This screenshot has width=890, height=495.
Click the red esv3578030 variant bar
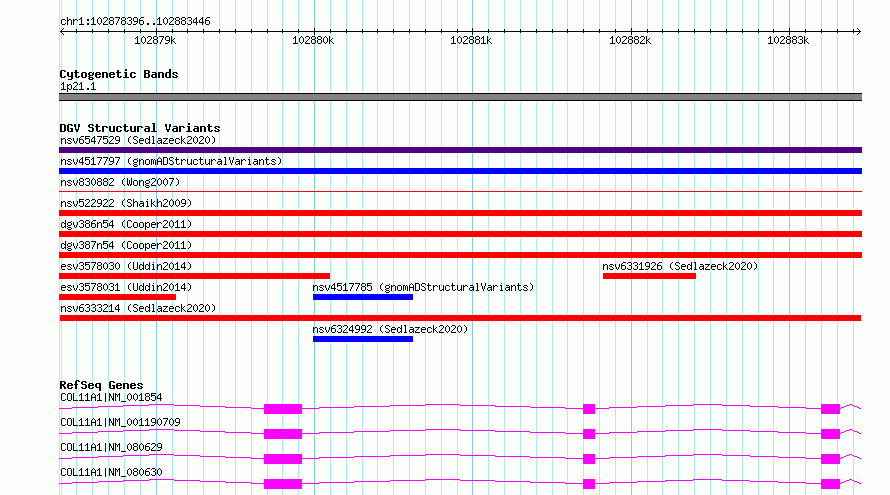point(195,276)
